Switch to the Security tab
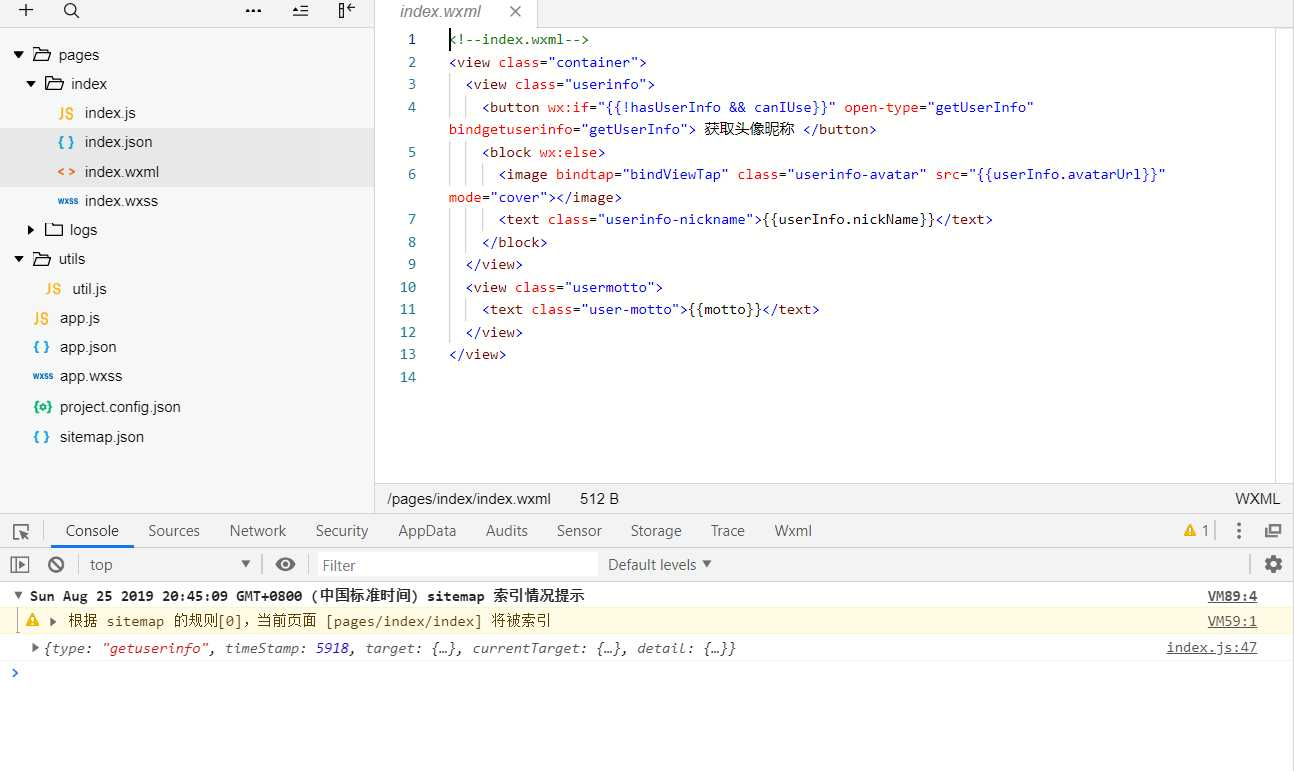 (x=342, y=531)
